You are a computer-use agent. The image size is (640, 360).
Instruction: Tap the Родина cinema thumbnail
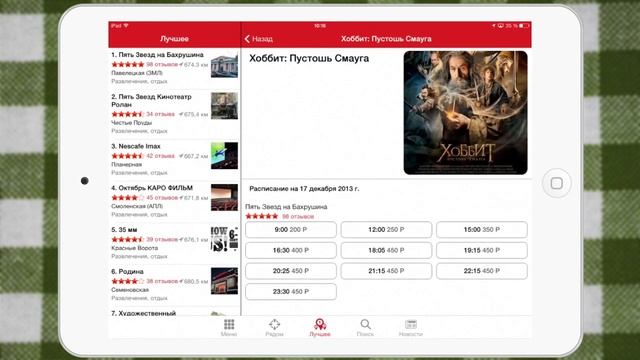point(224,281)
